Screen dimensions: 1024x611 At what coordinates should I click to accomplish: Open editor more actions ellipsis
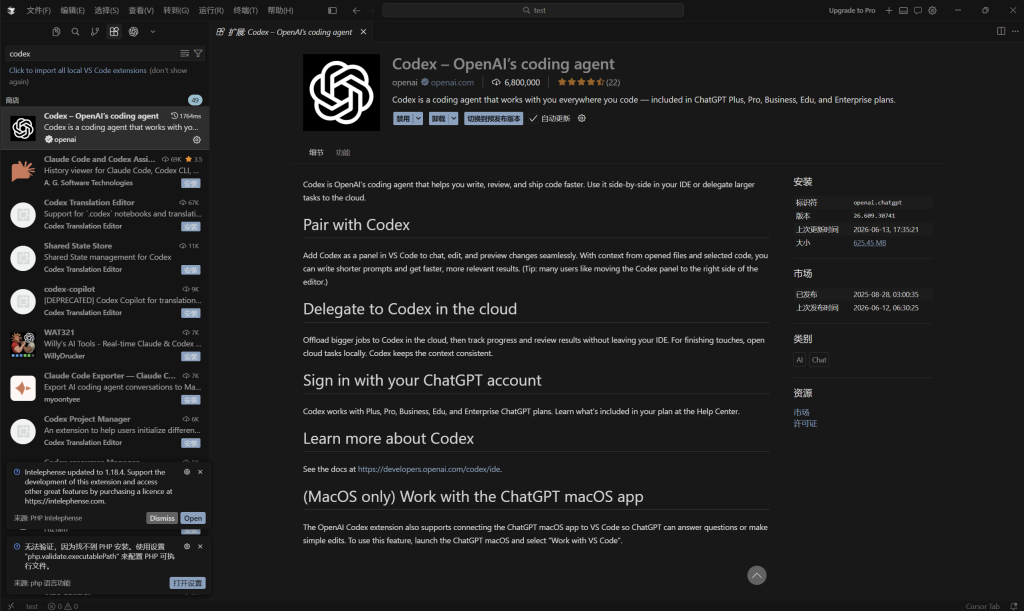(1015, 31)
